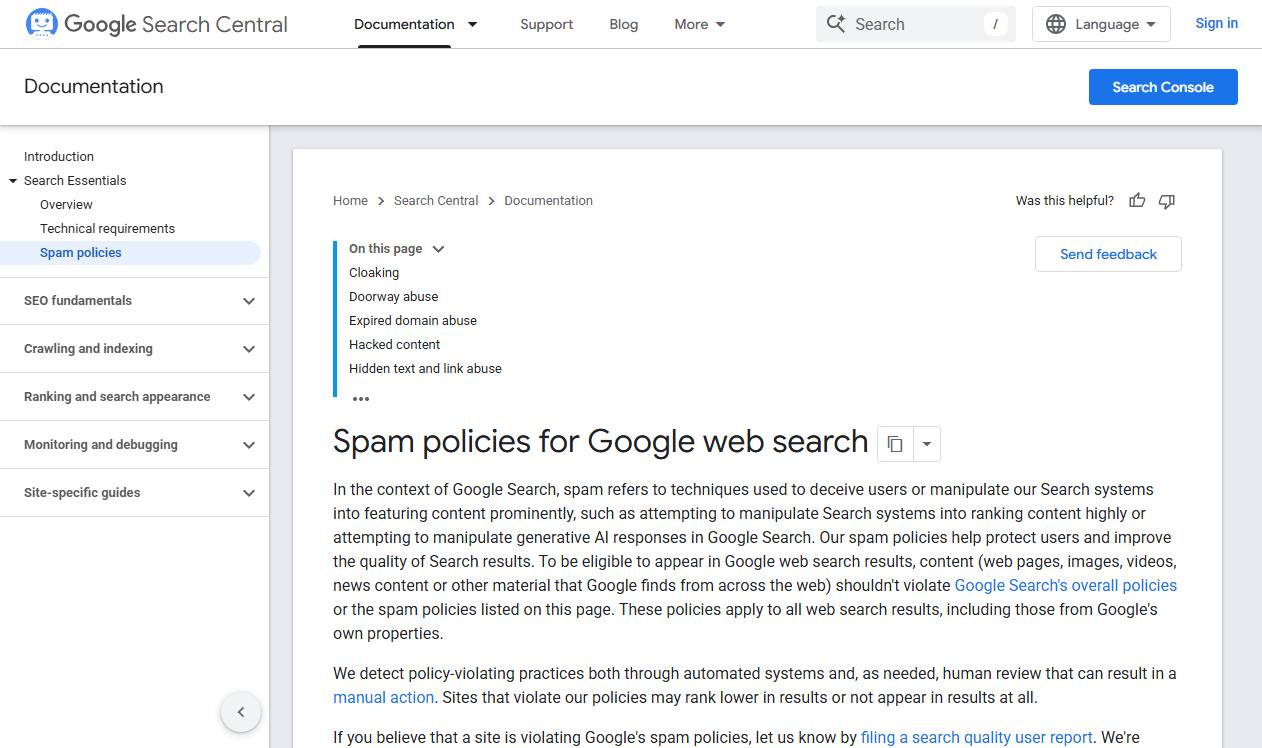Click the globe Language icon
The image size is (1262, 748).
[1056, 24]
